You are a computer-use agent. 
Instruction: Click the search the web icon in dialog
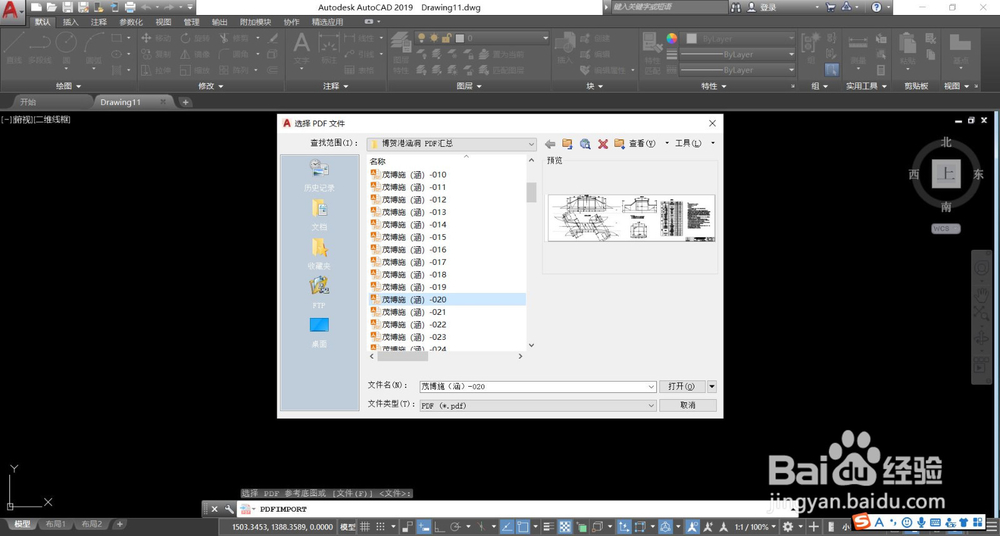click(585, 144)
